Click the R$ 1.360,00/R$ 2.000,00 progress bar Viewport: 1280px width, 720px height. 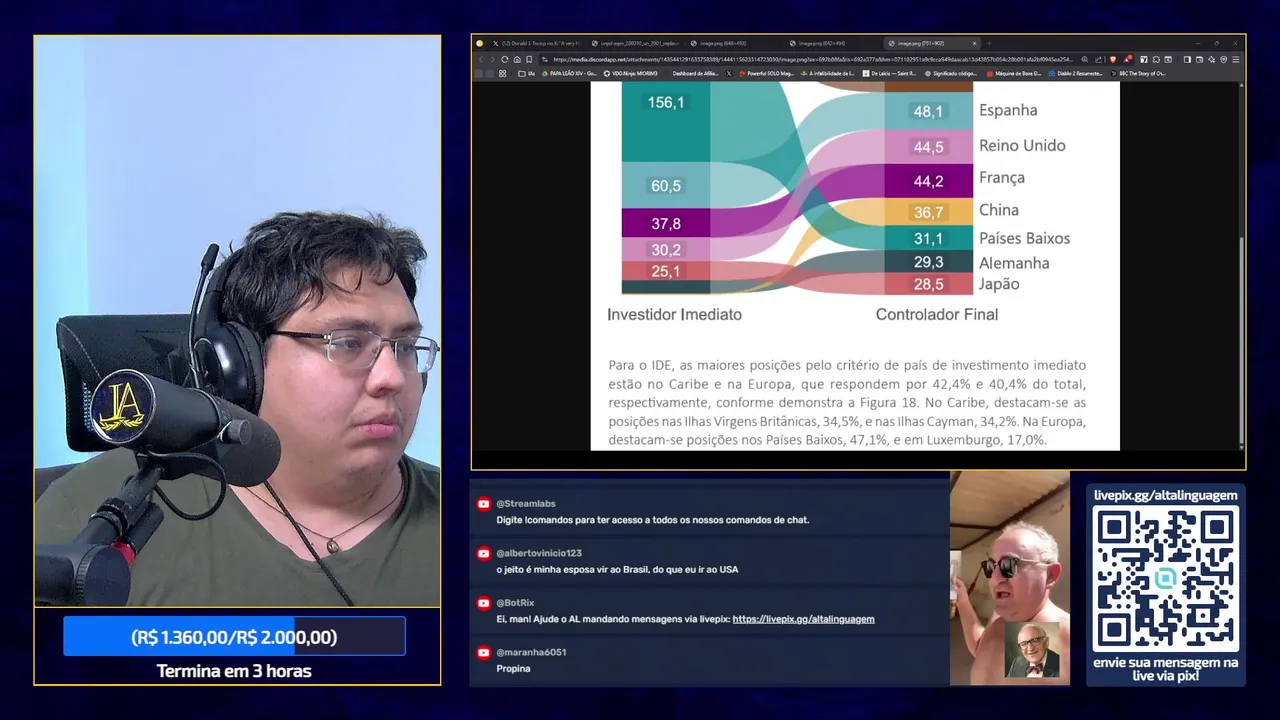[234, 637]
